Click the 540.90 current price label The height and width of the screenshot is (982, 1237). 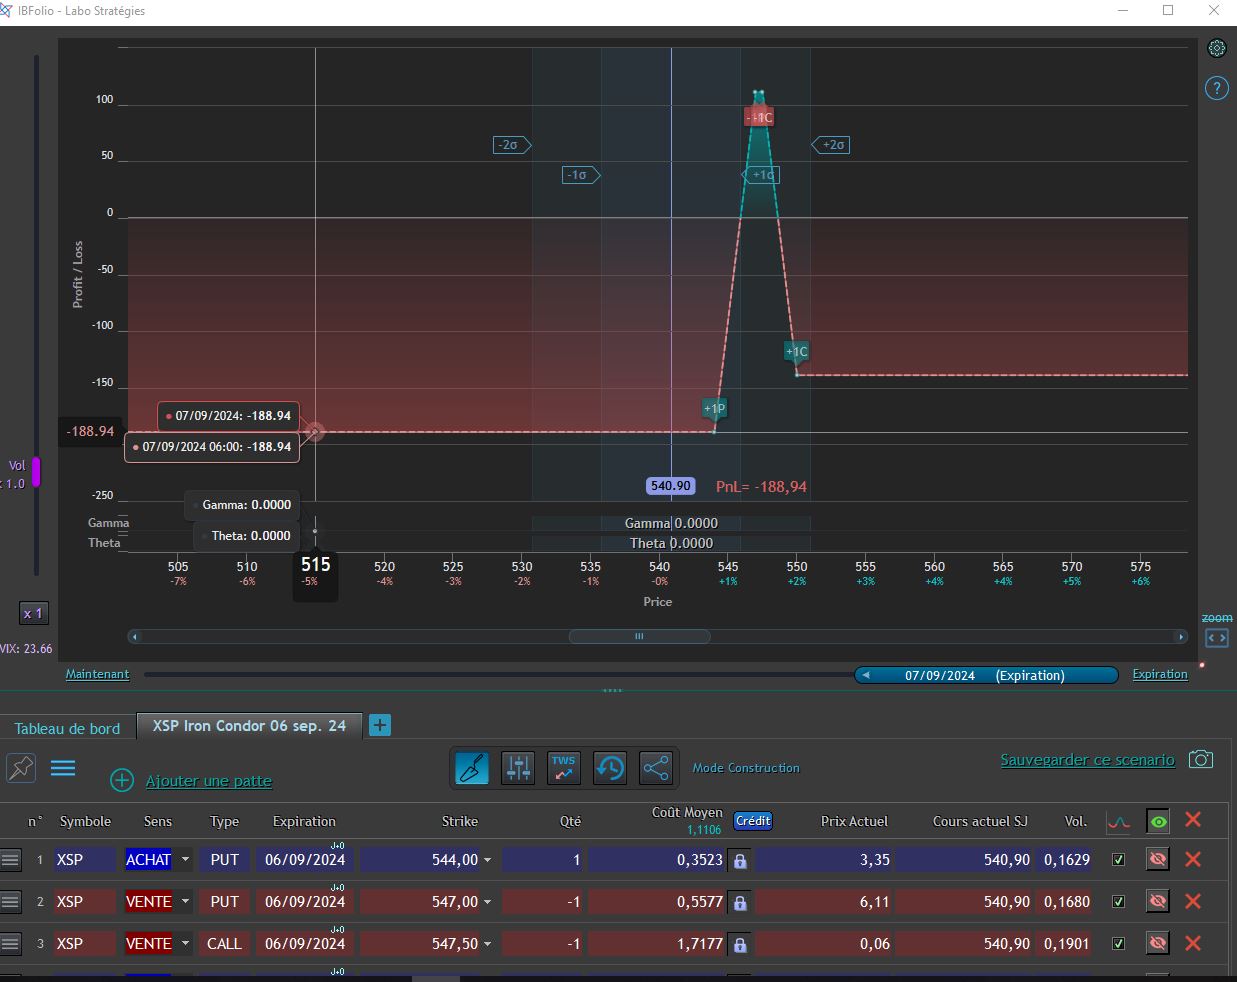670,486
